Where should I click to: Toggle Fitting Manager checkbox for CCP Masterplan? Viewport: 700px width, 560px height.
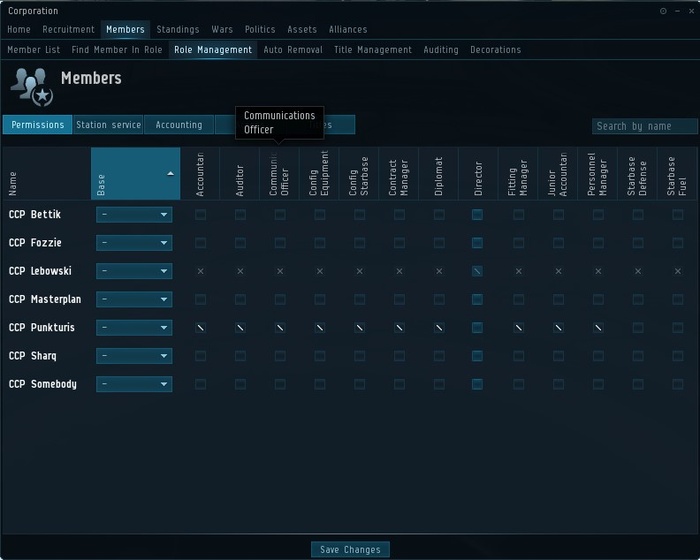[518, 299]
